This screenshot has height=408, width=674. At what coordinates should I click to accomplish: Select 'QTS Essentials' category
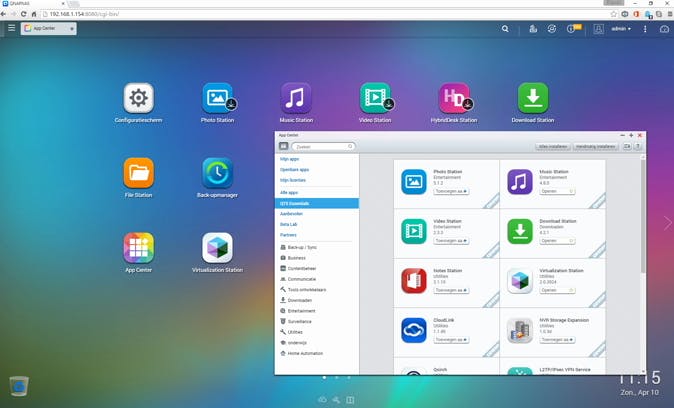pyautogui.click(x=317, y=203)
